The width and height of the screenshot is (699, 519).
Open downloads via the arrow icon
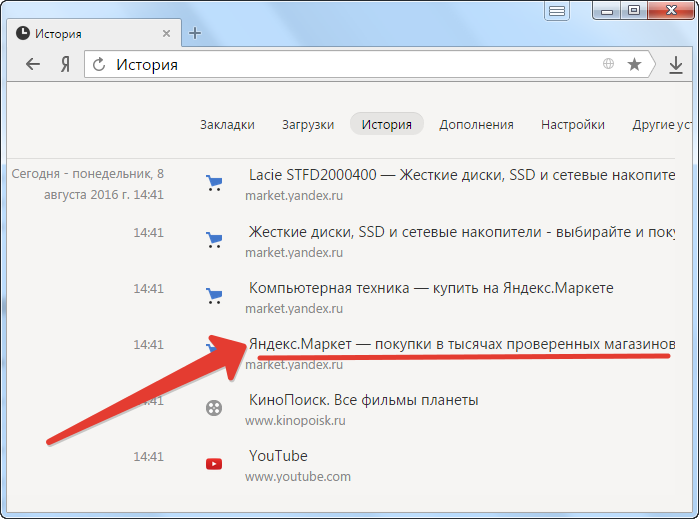click(676, 65)
